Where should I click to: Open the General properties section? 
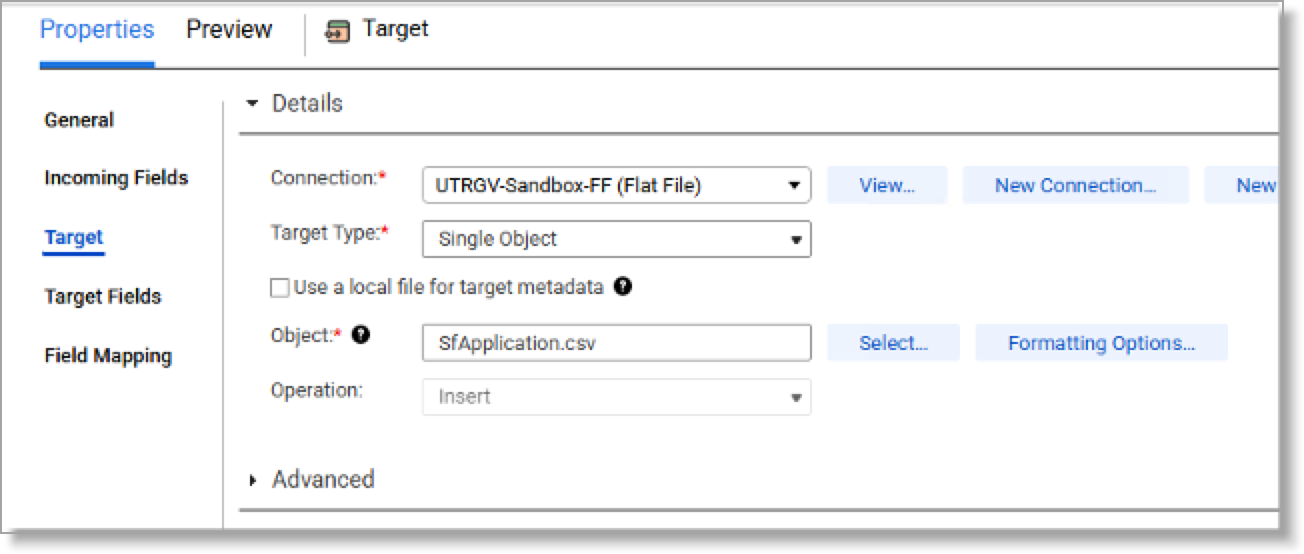coord(79,120)
